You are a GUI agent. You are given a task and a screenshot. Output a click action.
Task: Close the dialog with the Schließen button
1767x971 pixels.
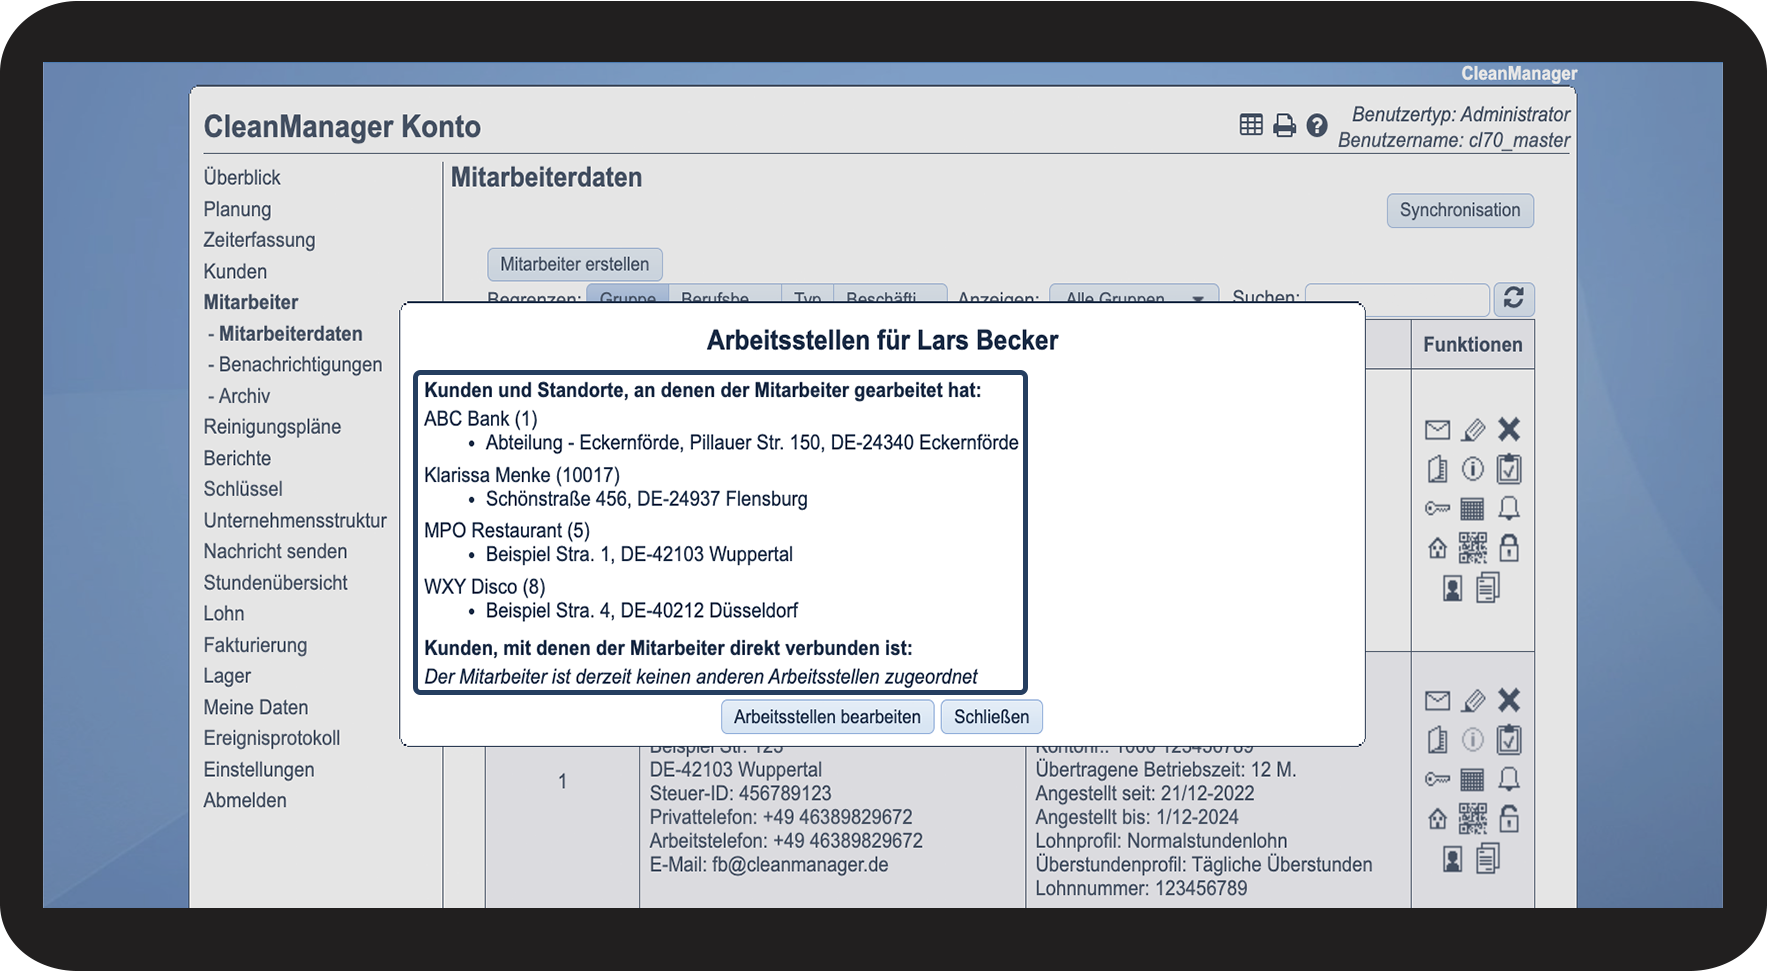991,717
